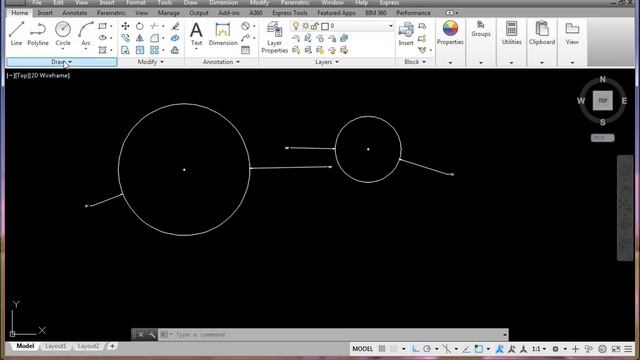Expand the Utilities panel arrow
Viewport: 640px width, 360px height.
[x=511, y=62]
